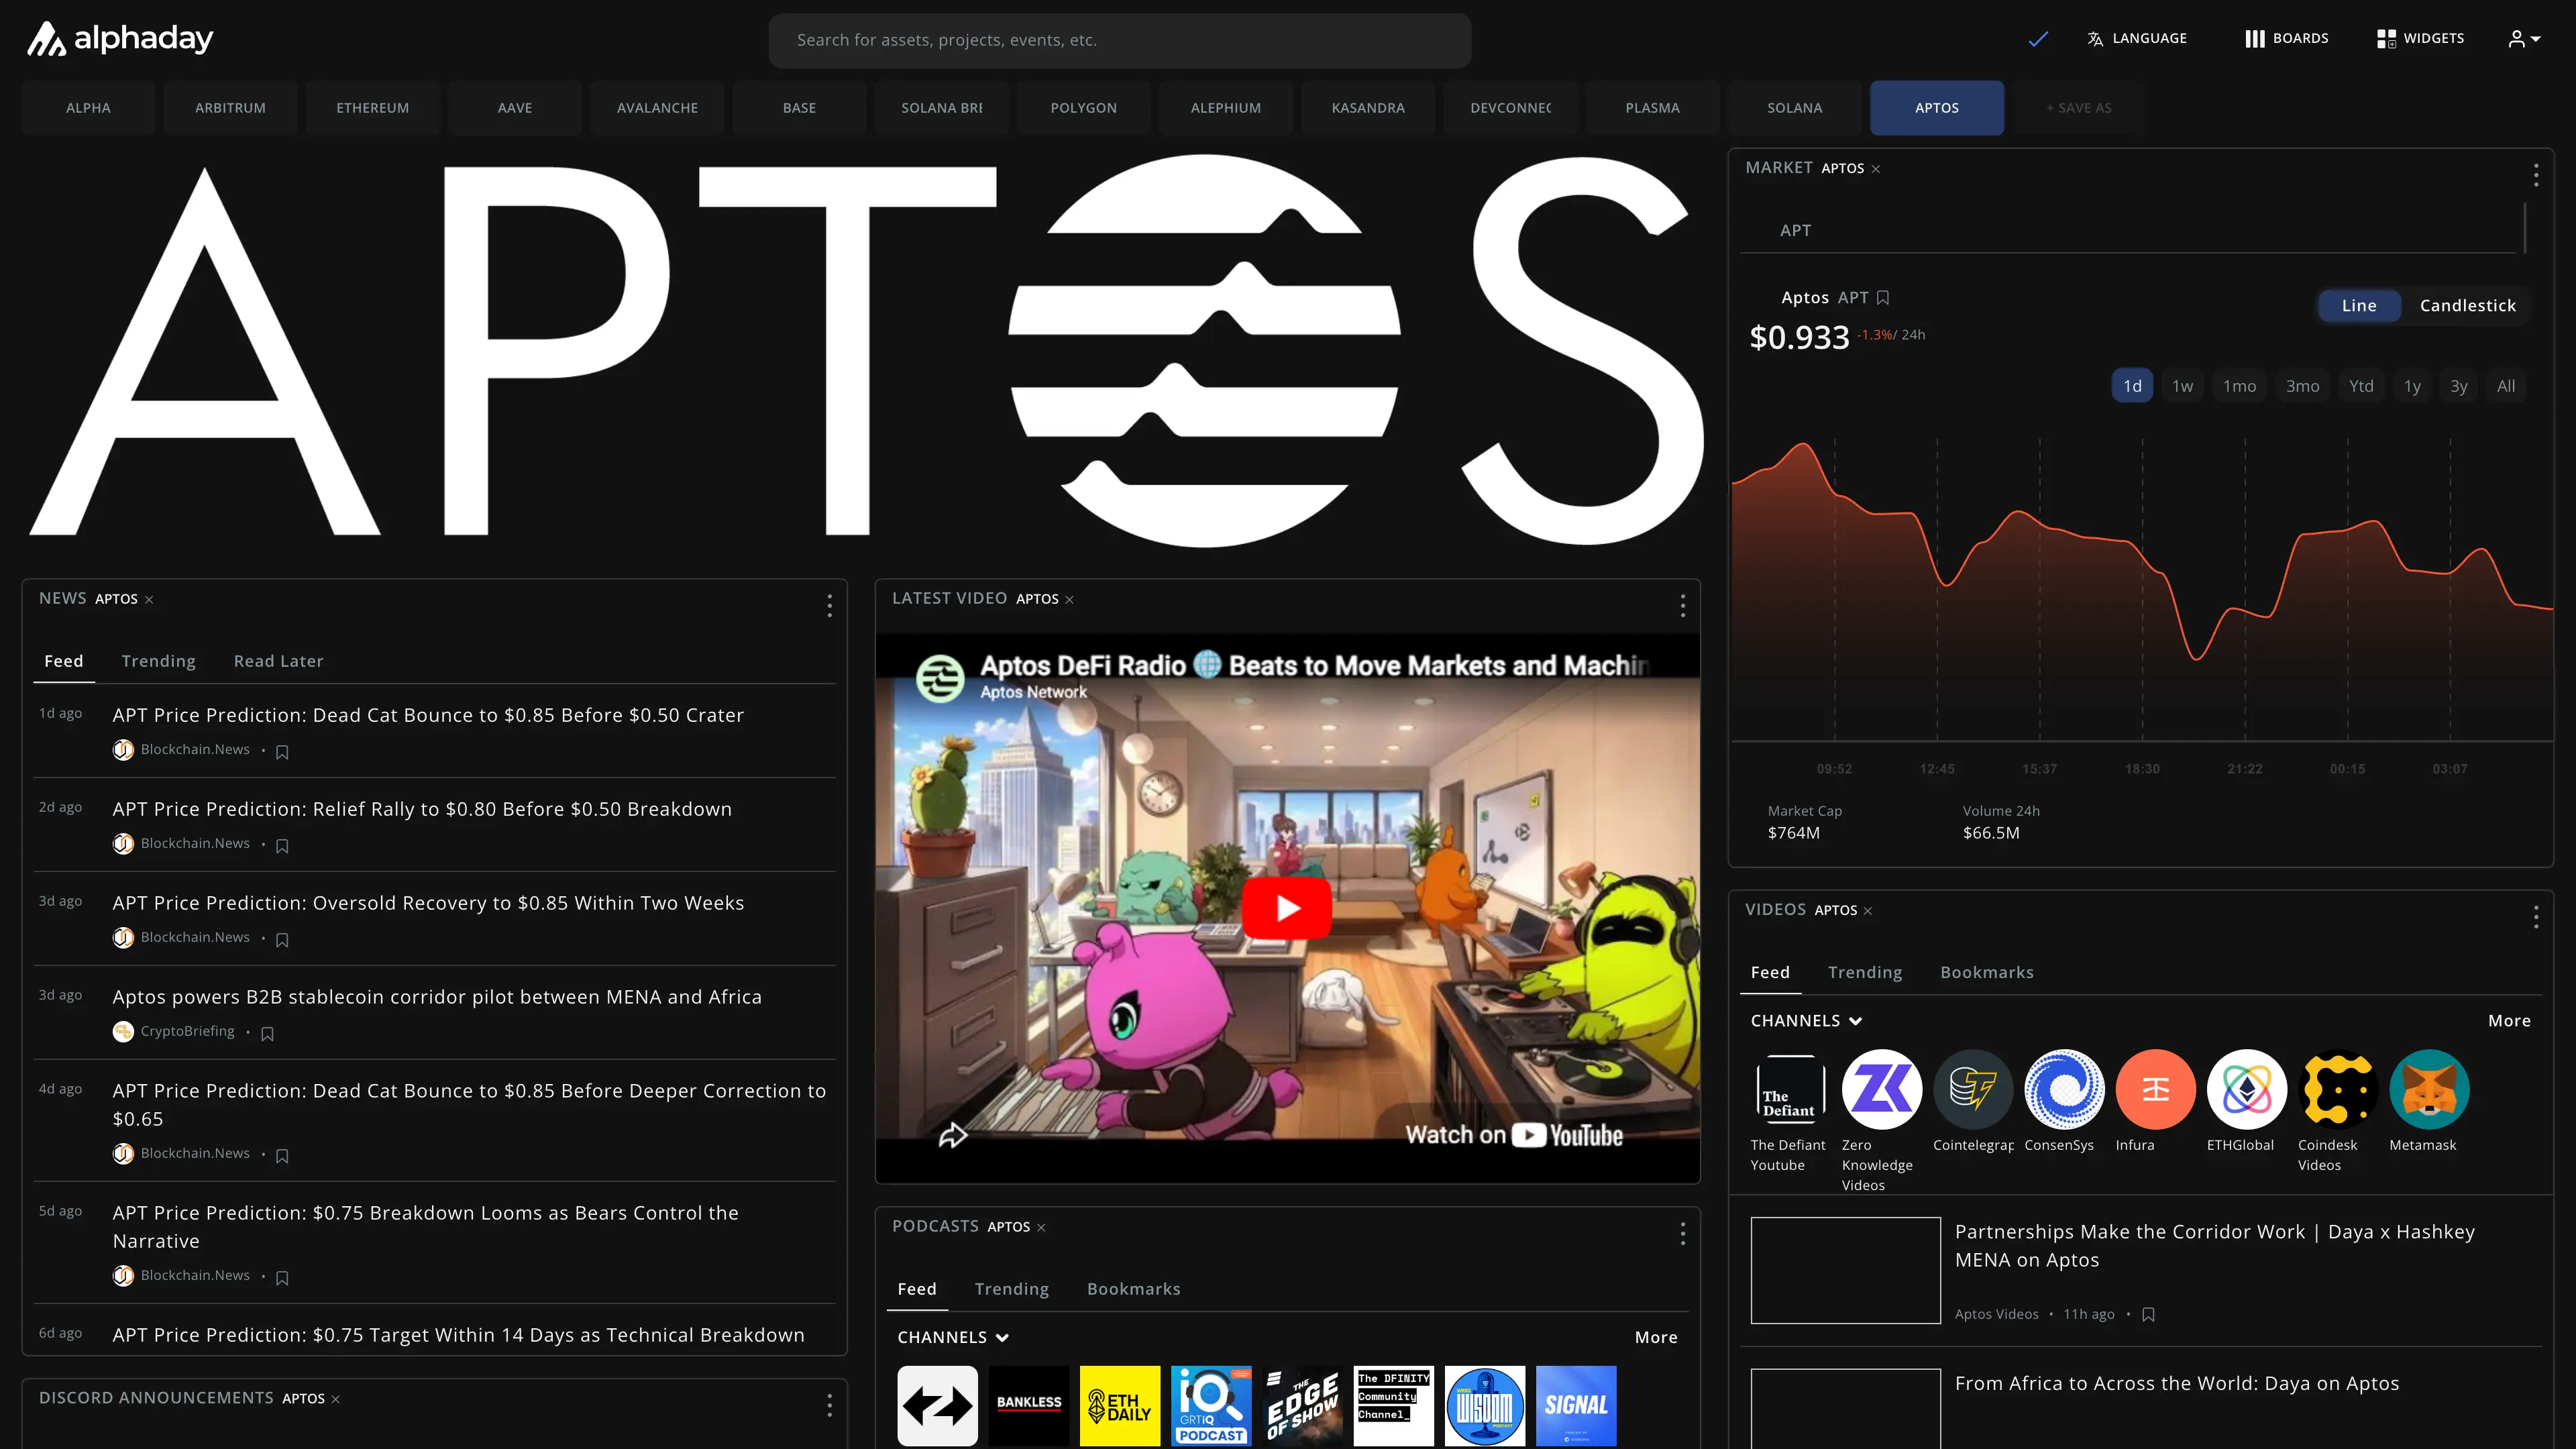The height and width of the screenshot is (1449, 2576).
Task: Open the Cointelegraph channel icon
Action: pyautogui.click(x=1972, y=1089)
